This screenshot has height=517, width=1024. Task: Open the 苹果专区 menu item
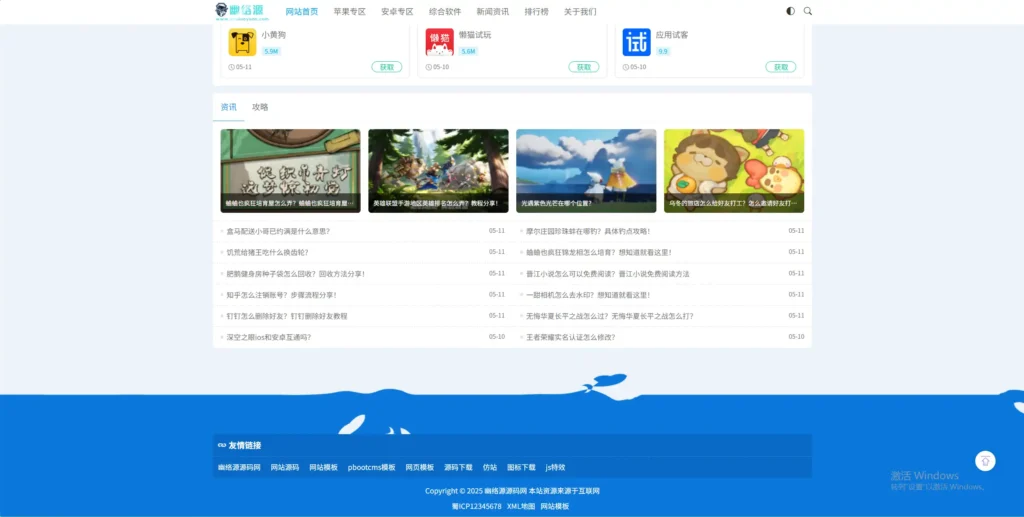tap(349, 12)
